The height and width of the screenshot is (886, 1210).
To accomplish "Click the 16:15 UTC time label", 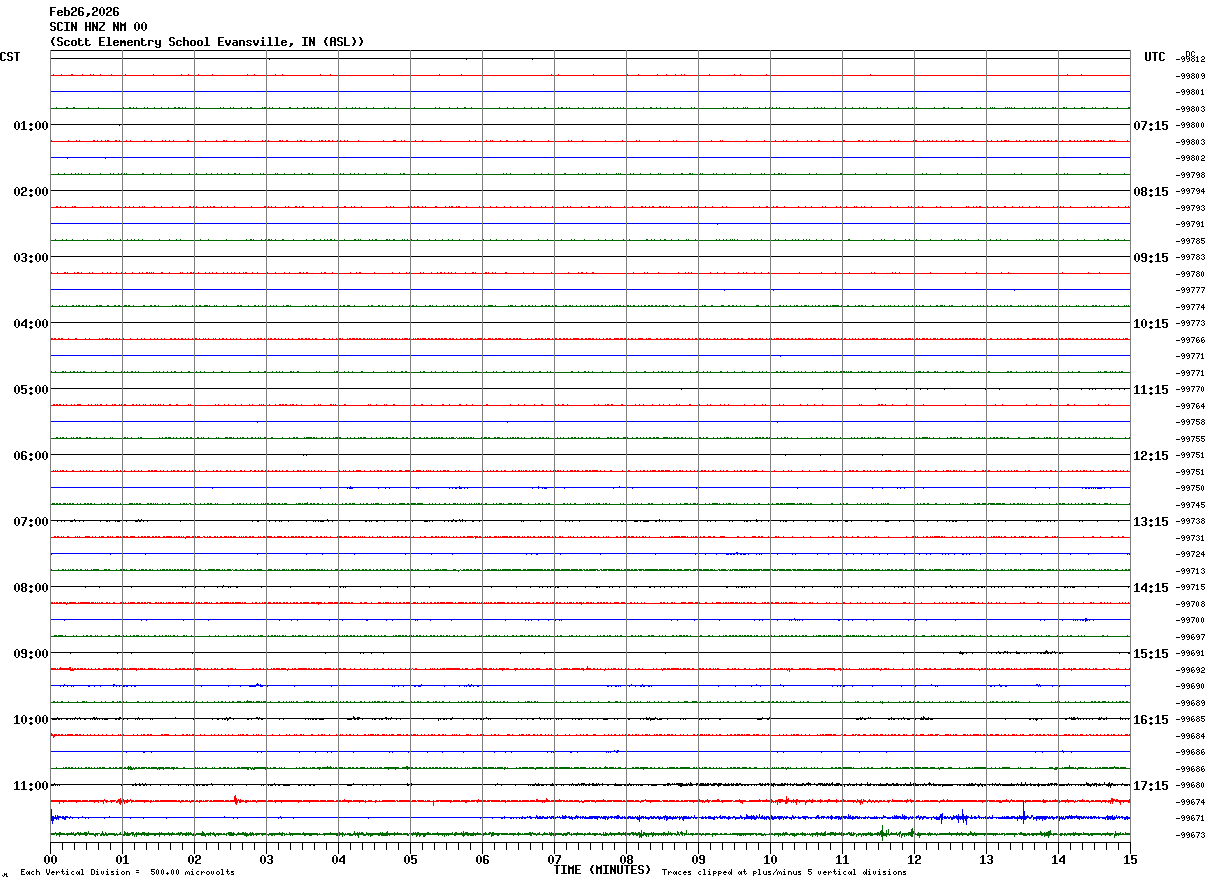I will pos(1150,720).
